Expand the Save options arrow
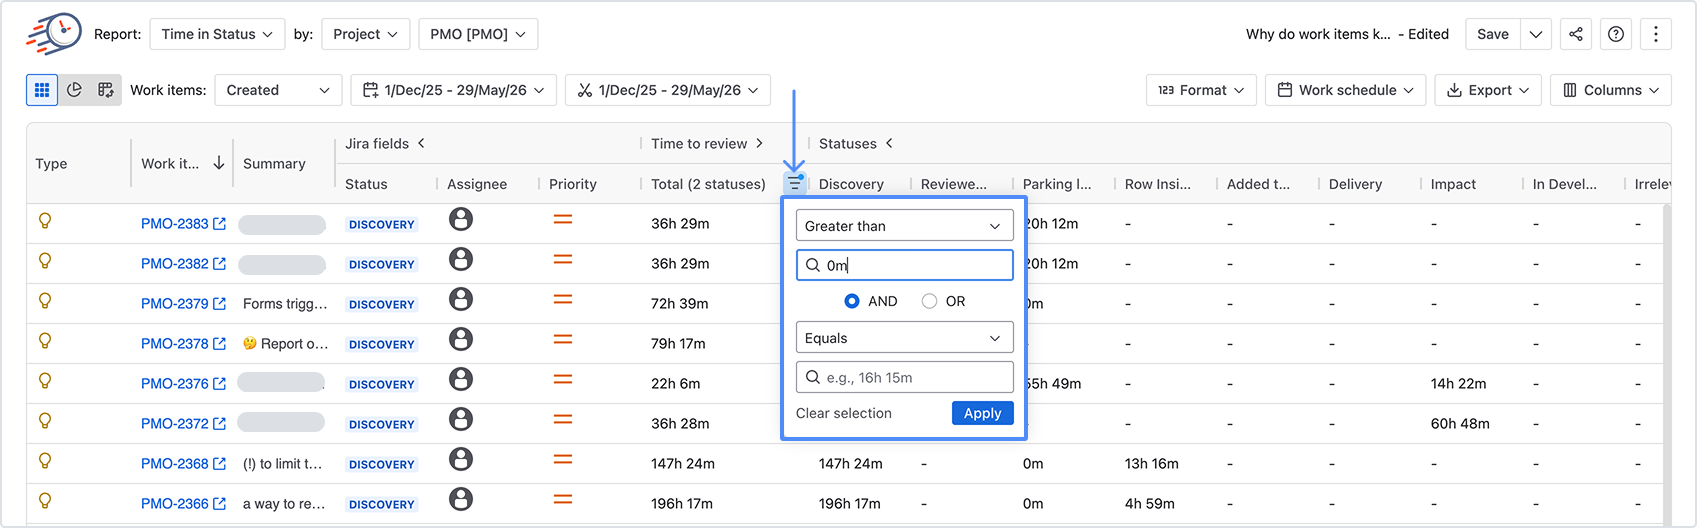The width and height of the screenshot is (1697, 528). pyautogui.click(x=1536, y=34)
